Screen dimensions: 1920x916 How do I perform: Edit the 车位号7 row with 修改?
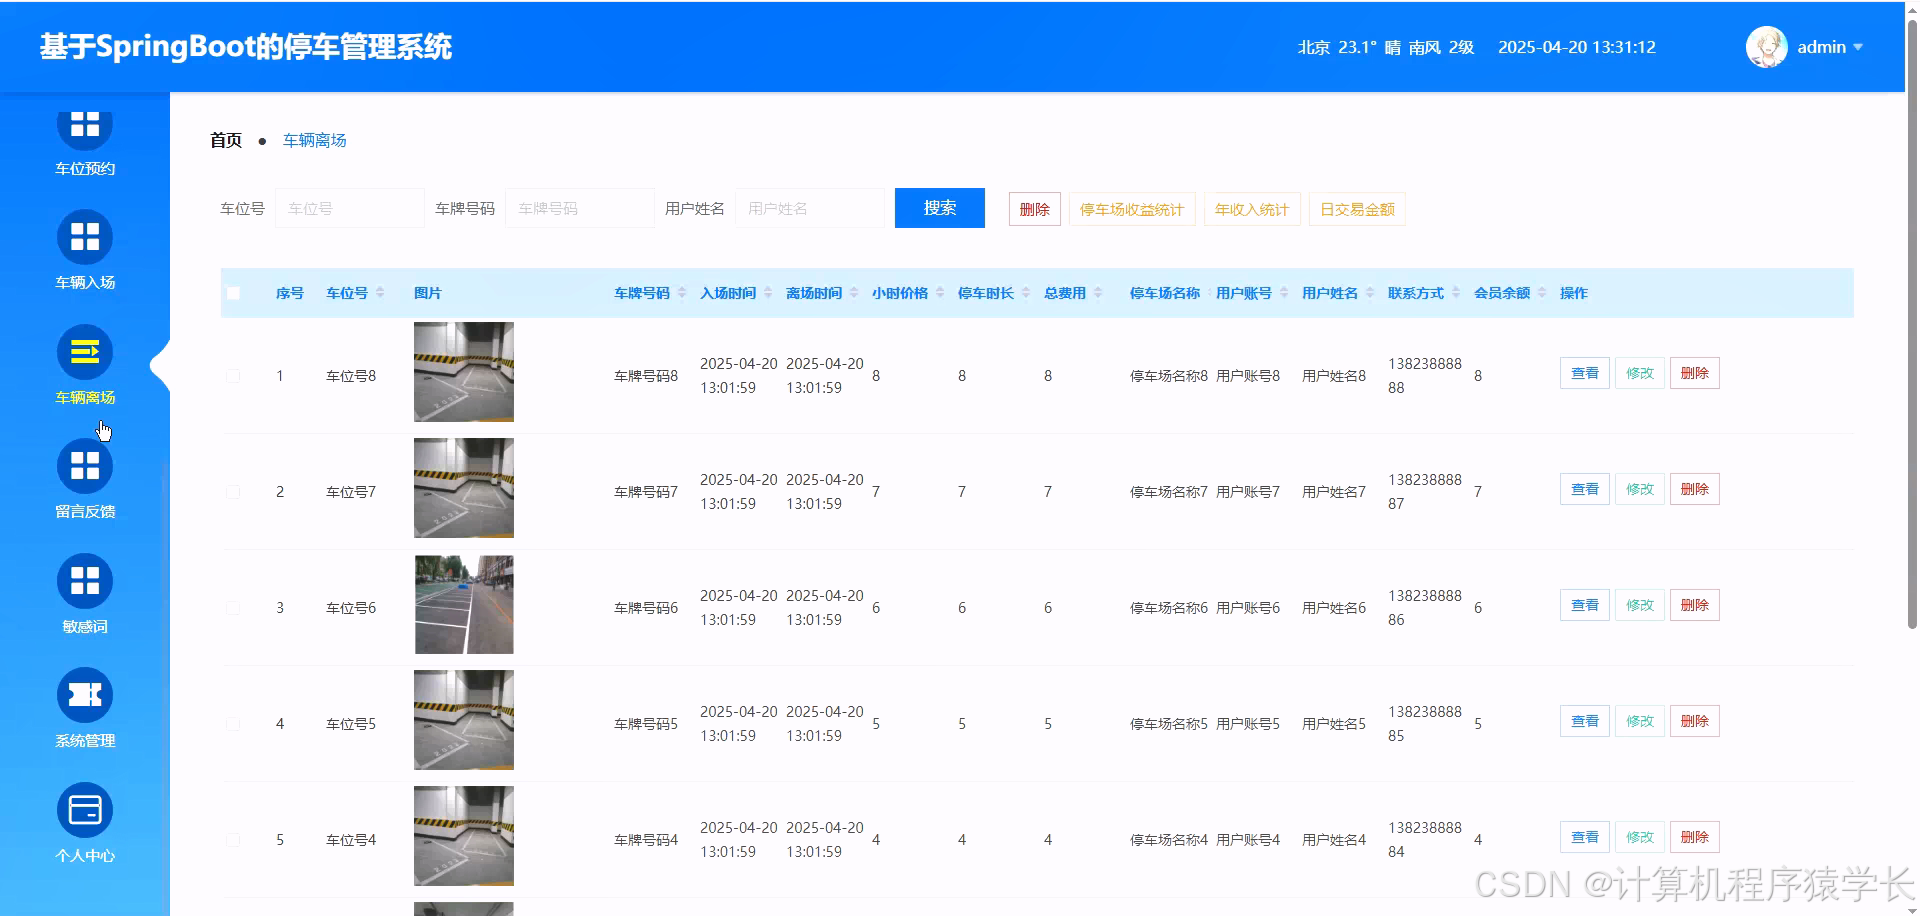point(1639,489)
